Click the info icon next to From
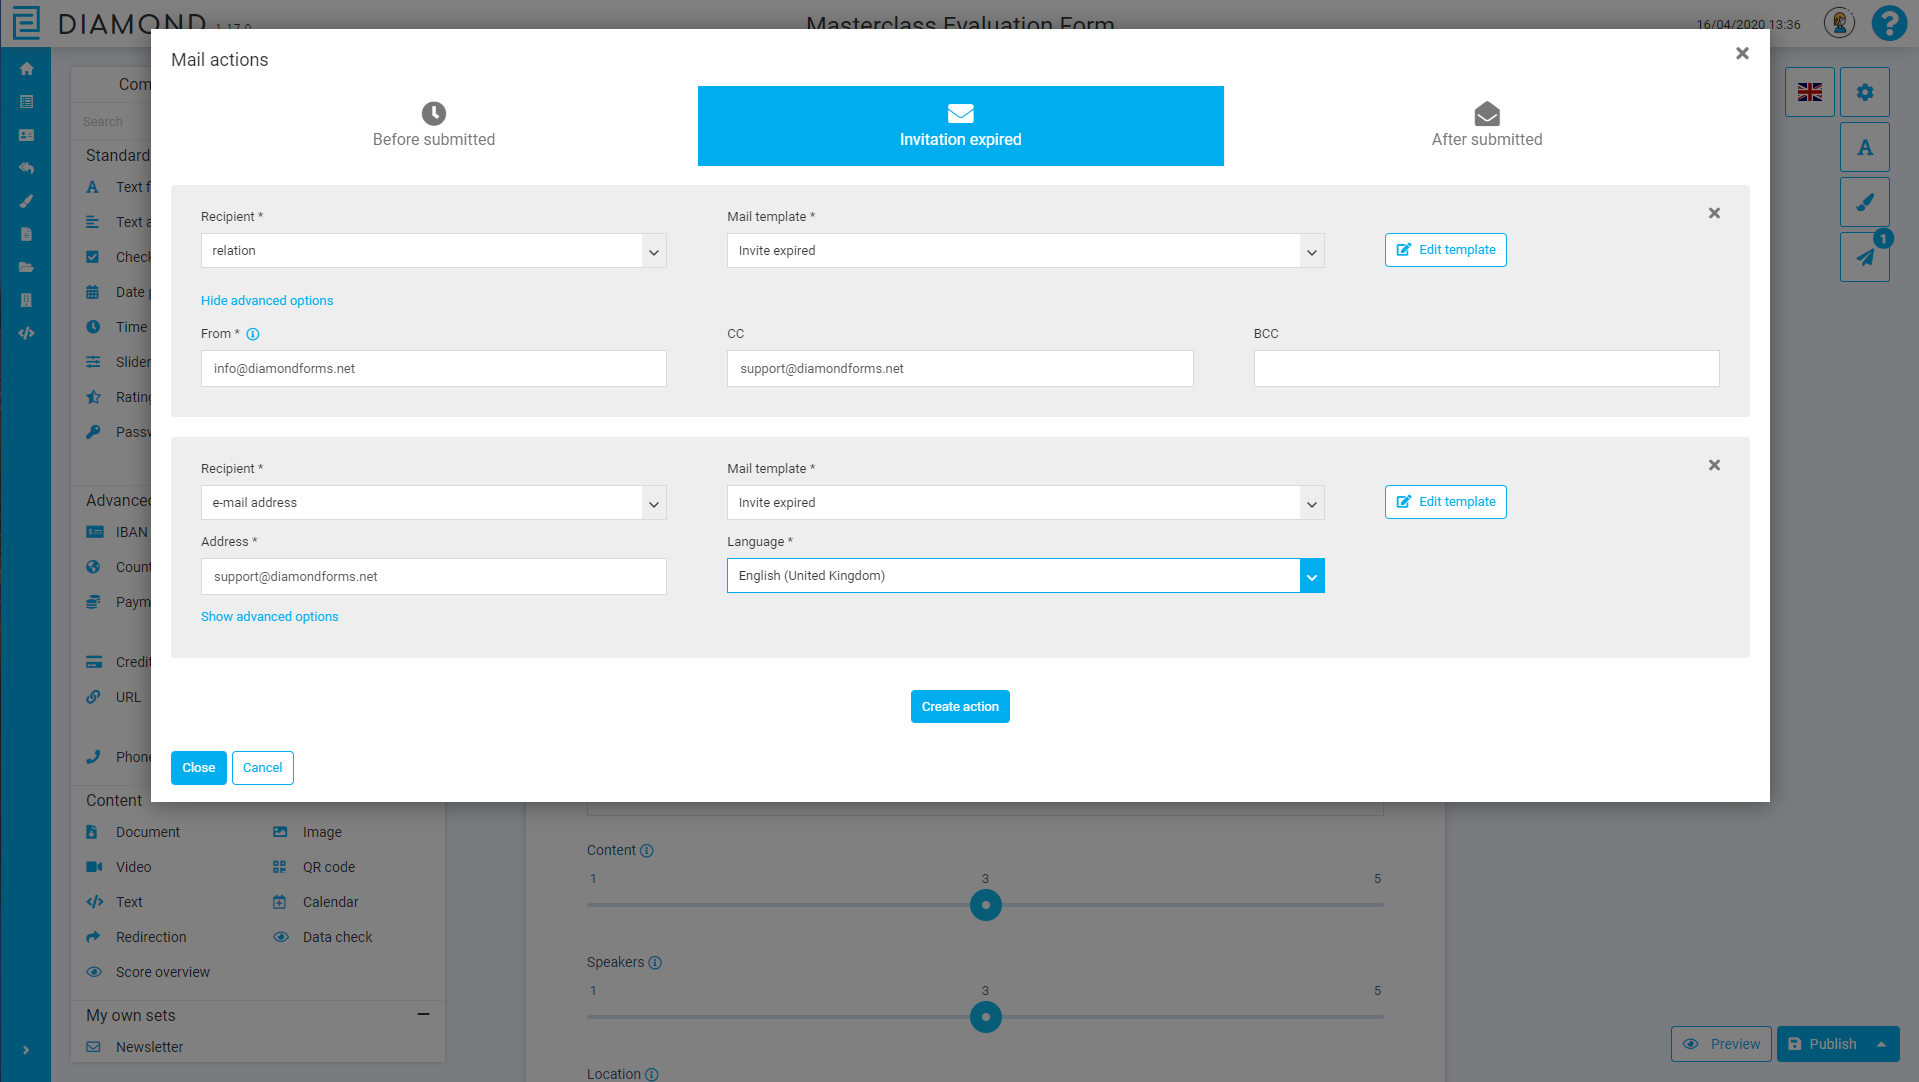This screenshot has height=1082, width=1919. tap(253, 334)
